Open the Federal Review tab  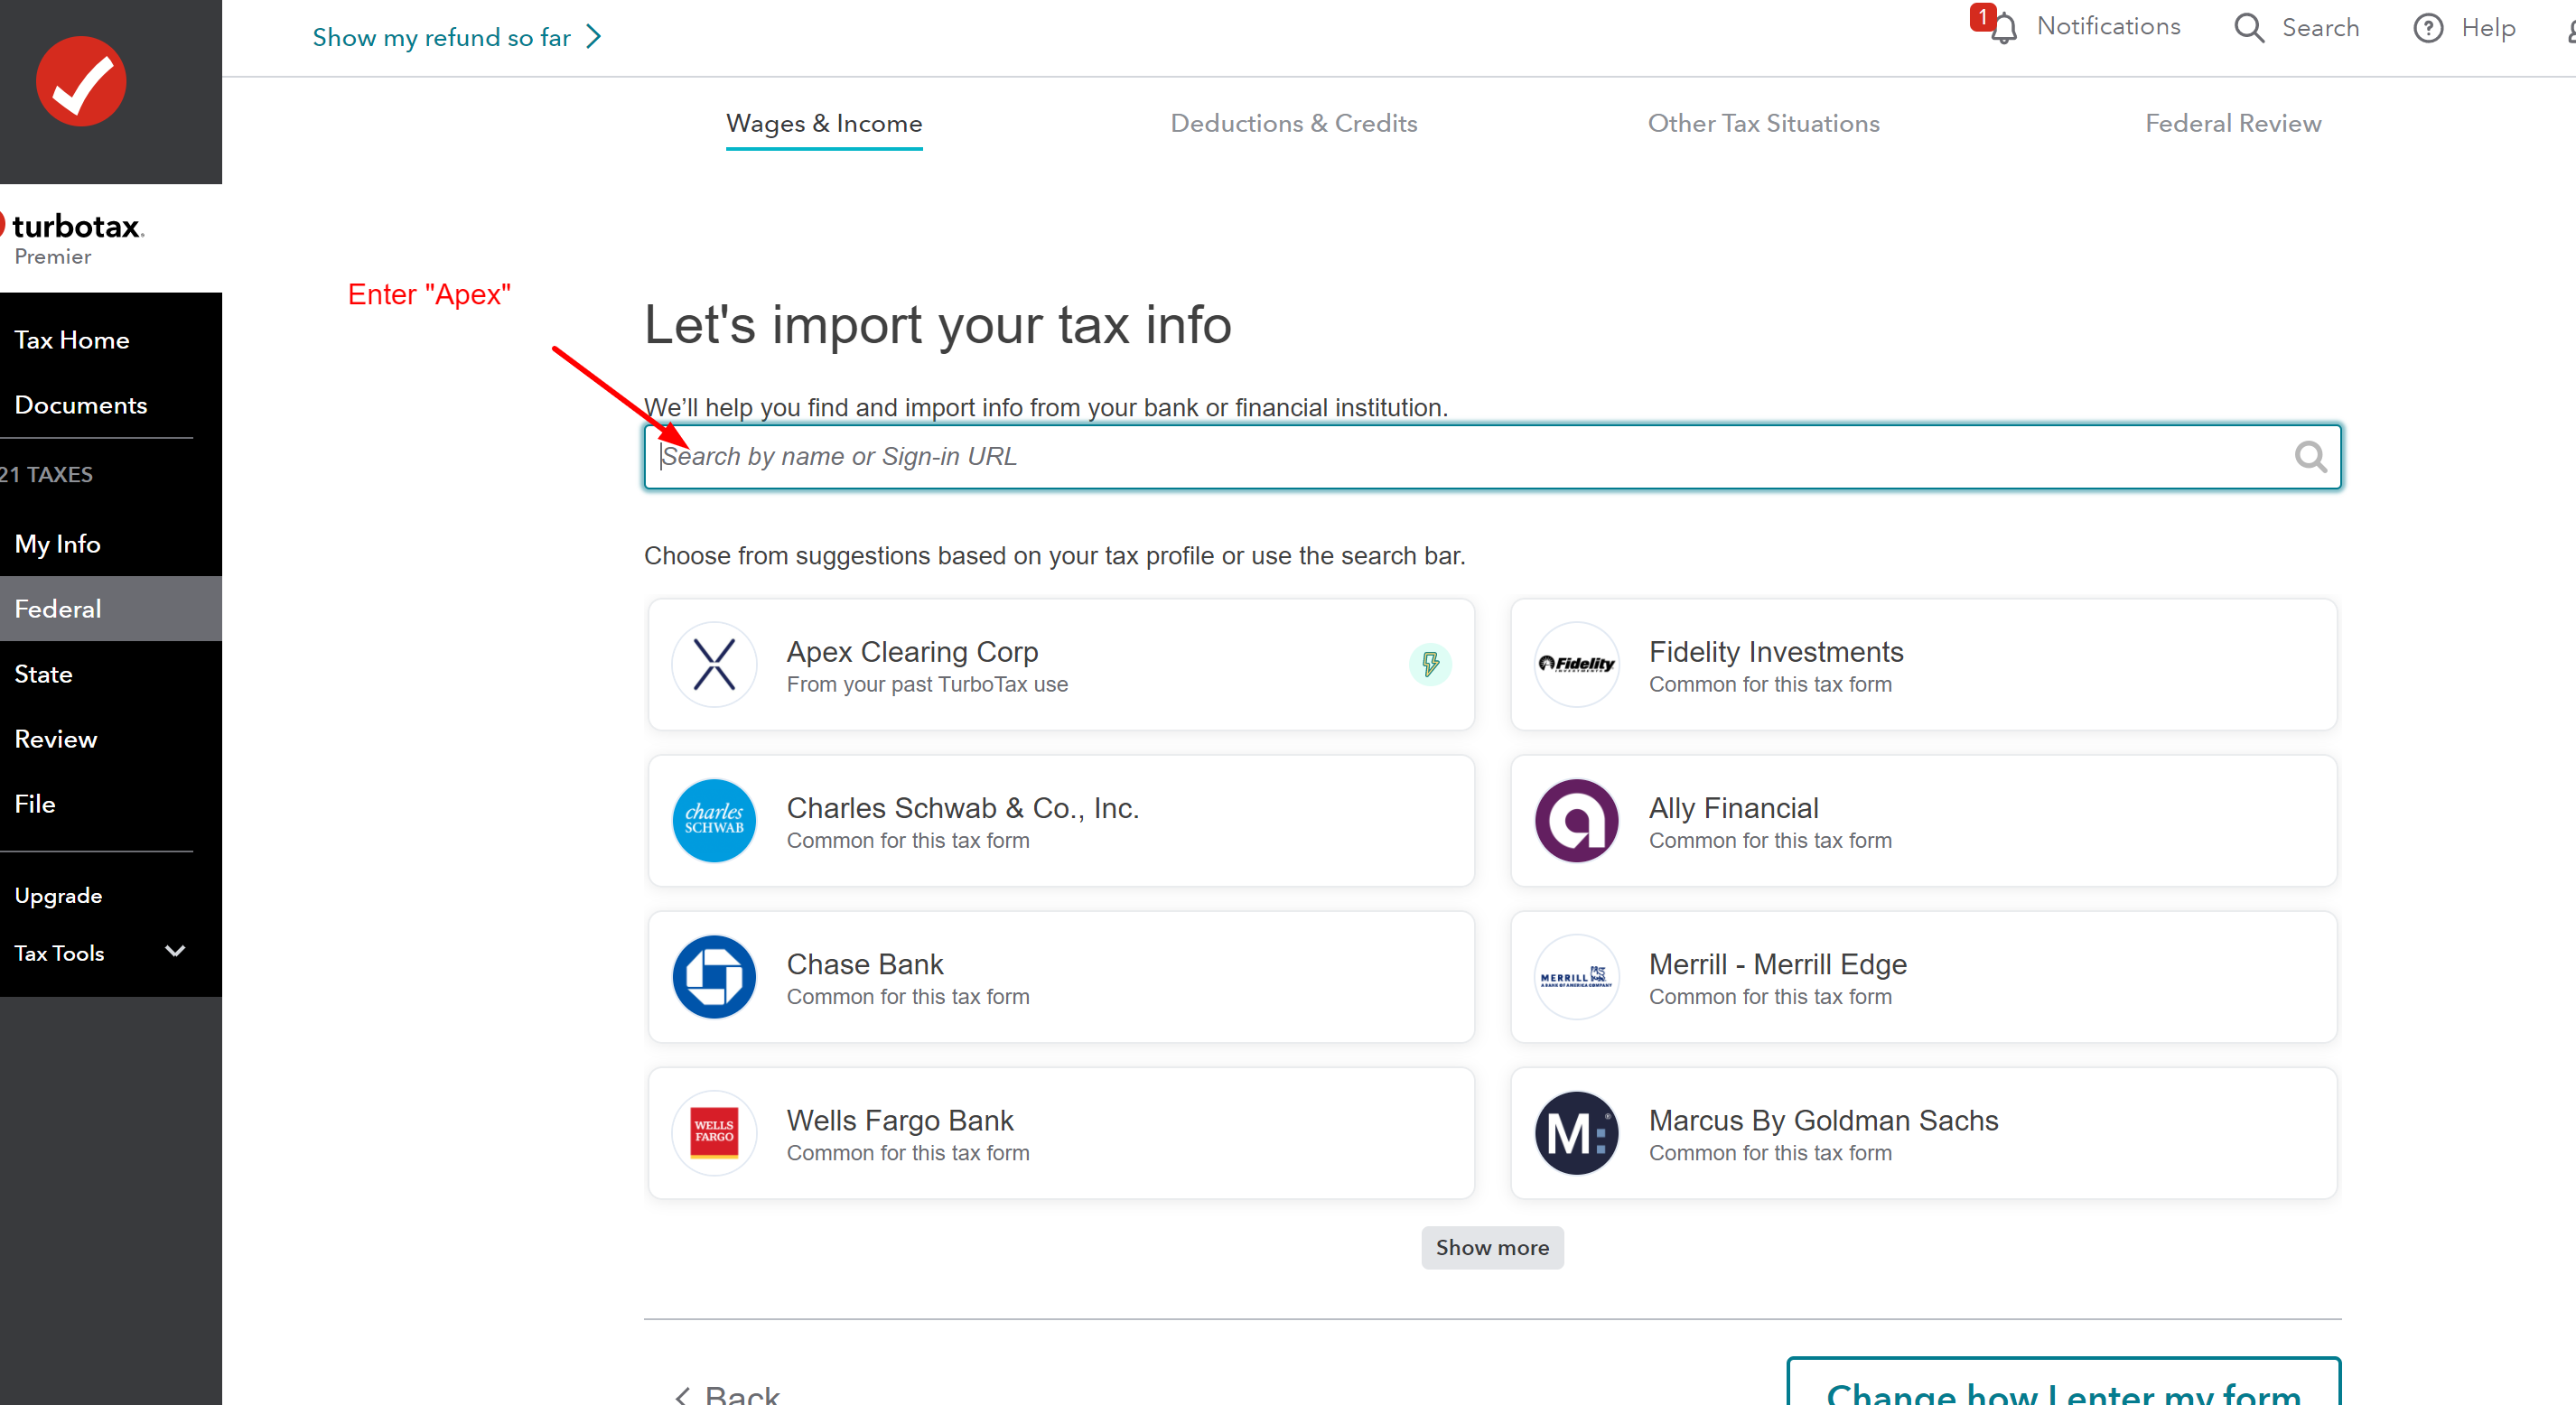(2232, 123)
